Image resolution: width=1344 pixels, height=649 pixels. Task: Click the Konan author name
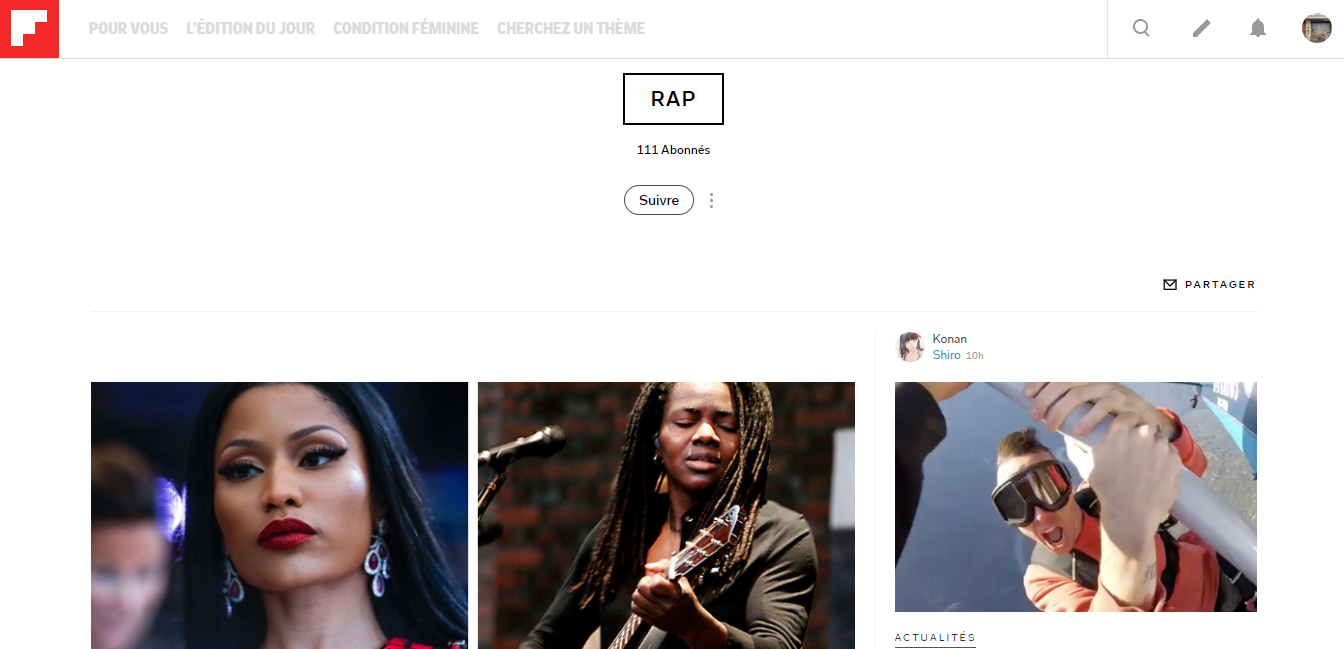point(949,339)
